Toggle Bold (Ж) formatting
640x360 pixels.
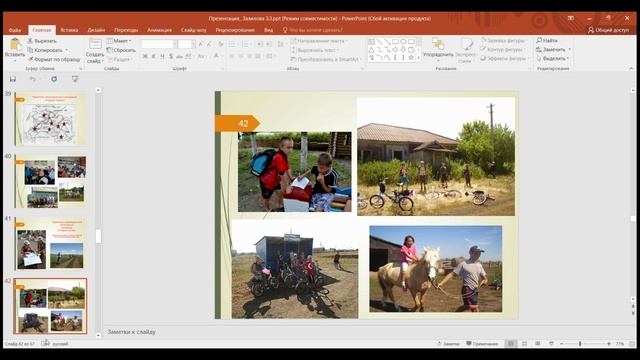pyautogui.click(x=145, y=56)
